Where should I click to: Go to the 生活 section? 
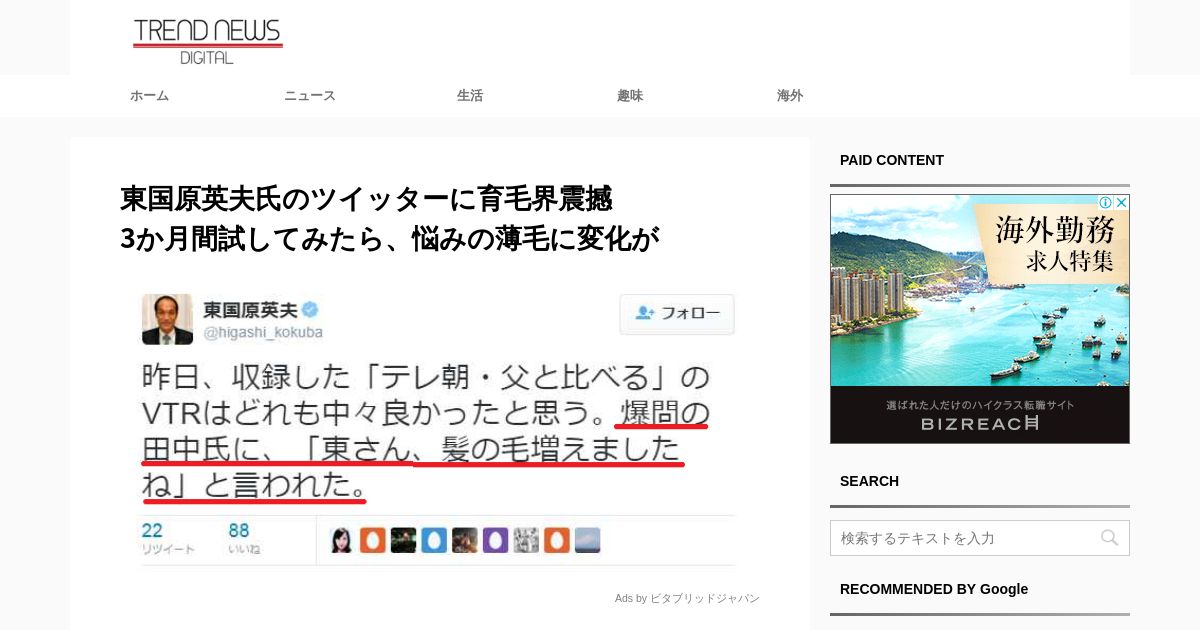470,96
